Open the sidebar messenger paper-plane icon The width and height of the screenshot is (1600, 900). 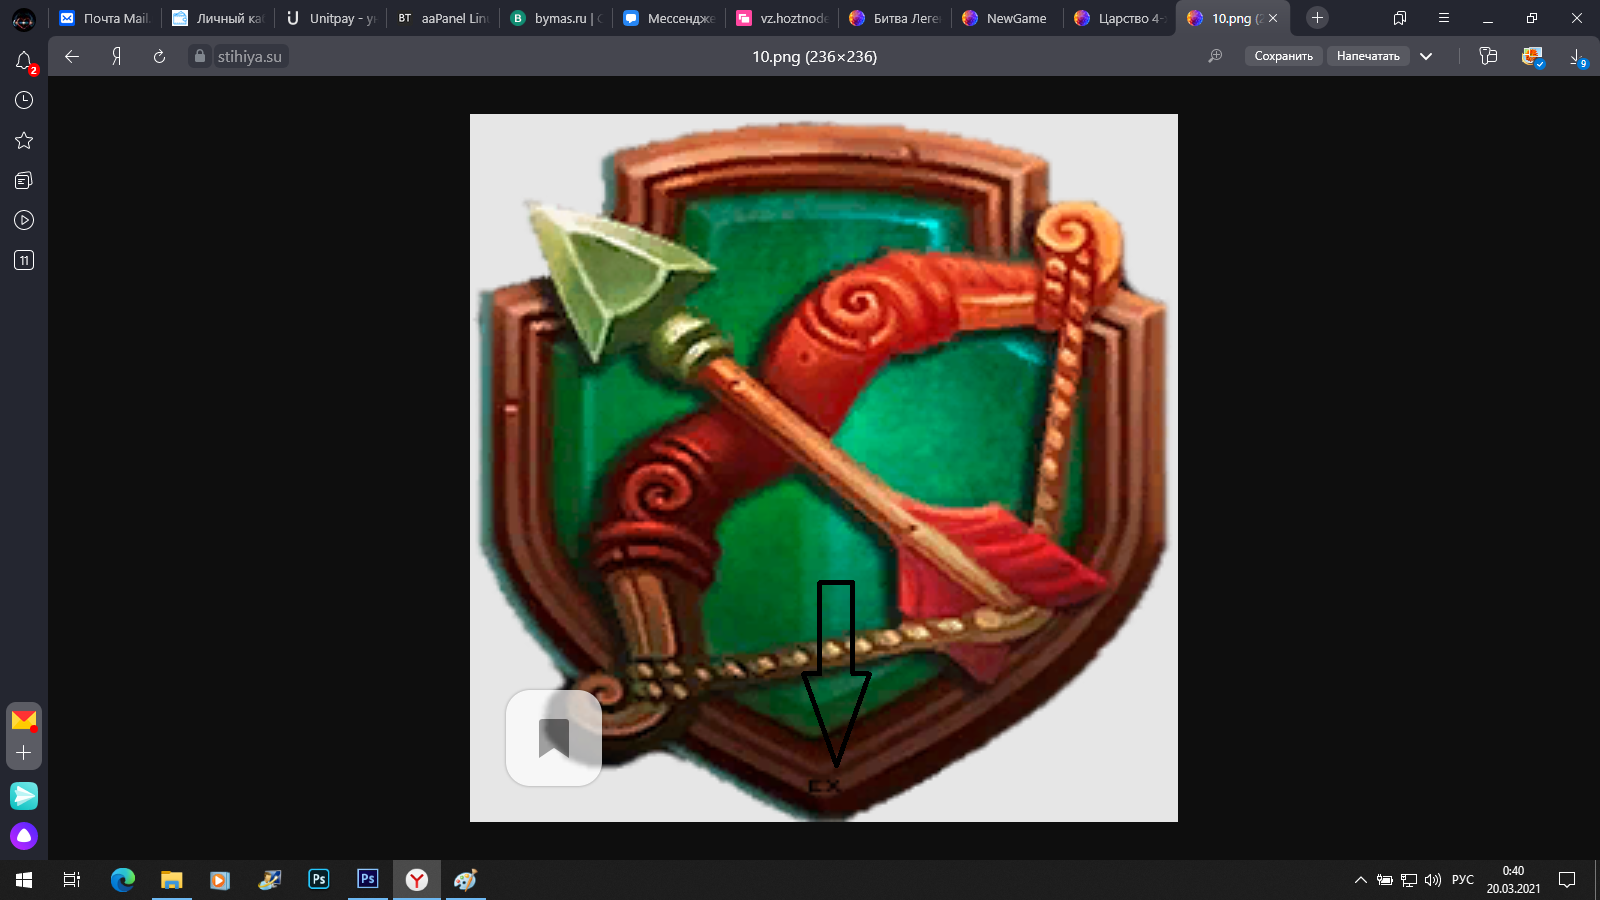(24, 796)
